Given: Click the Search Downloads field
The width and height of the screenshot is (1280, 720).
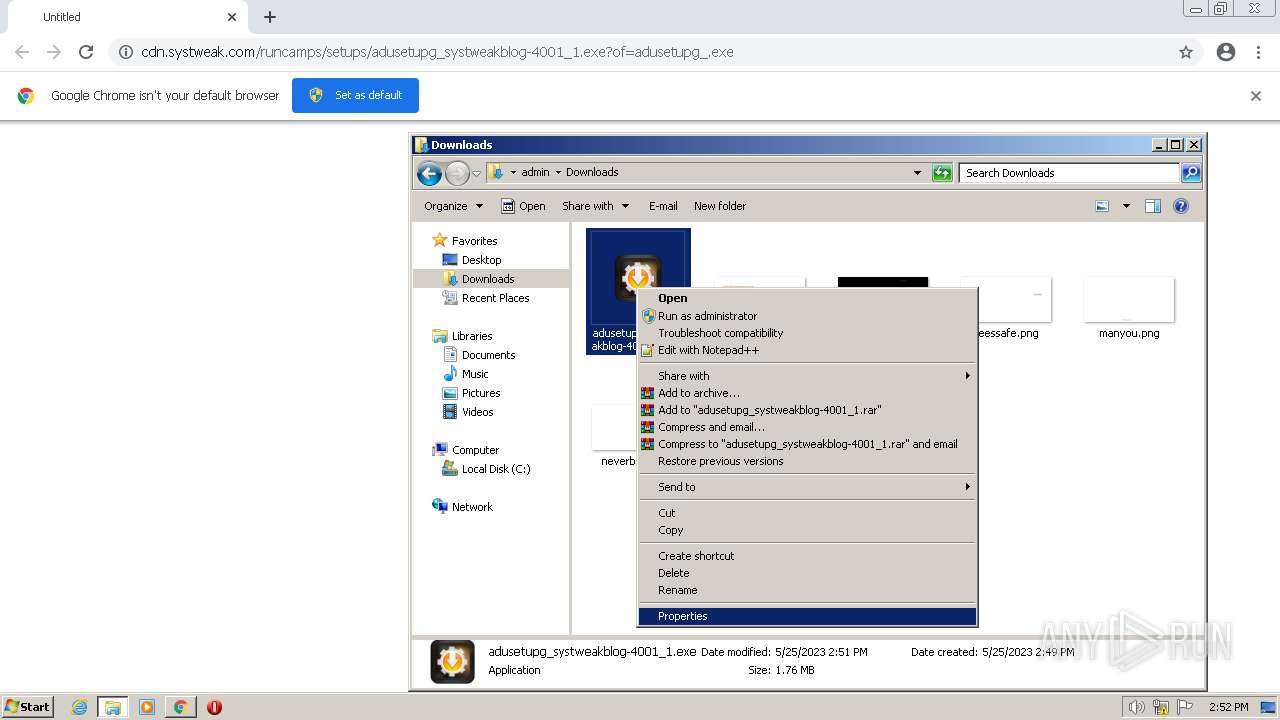Looking at the screenshot, I should point(1069,173).
